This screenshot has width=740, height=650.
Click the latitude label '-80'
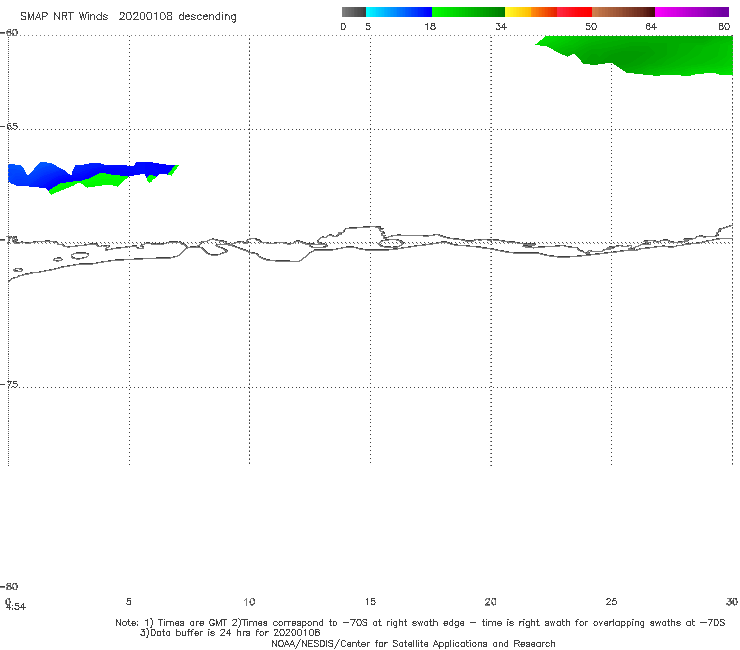click(9, 587)
